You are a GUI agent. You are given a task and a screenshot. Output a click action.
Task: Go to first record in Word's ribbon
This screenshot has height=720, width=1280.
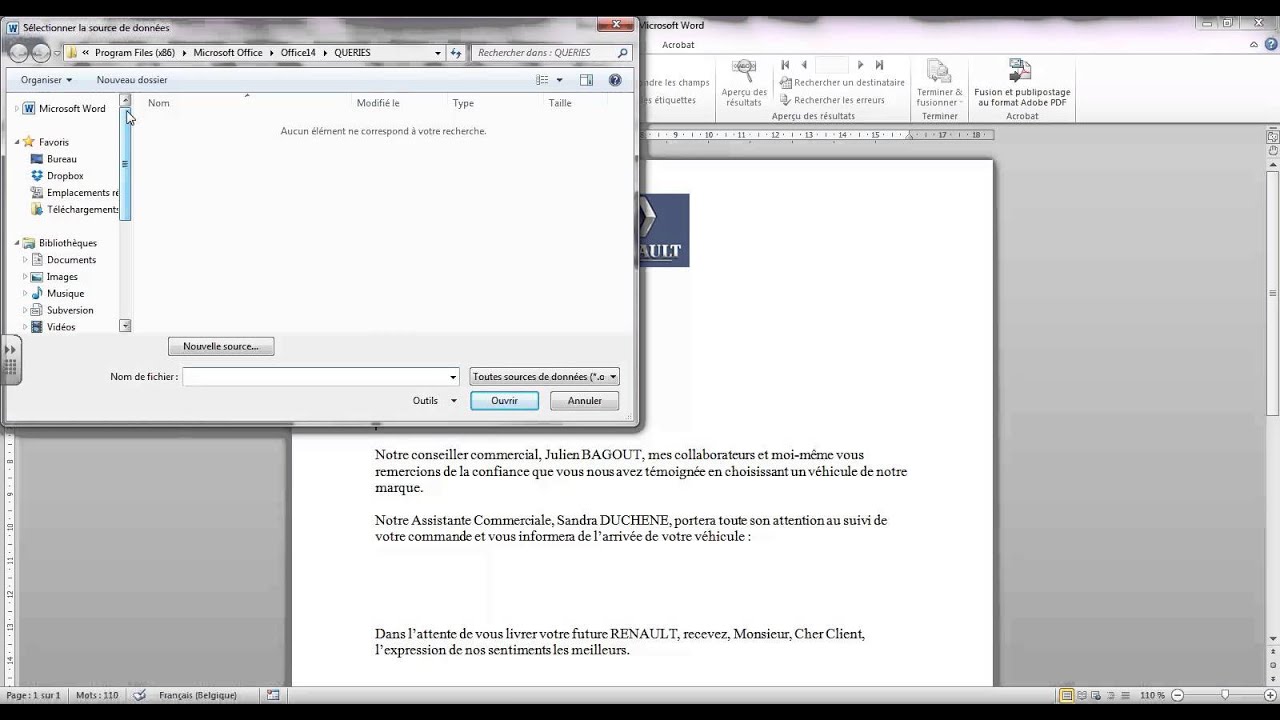click(785, 65)
